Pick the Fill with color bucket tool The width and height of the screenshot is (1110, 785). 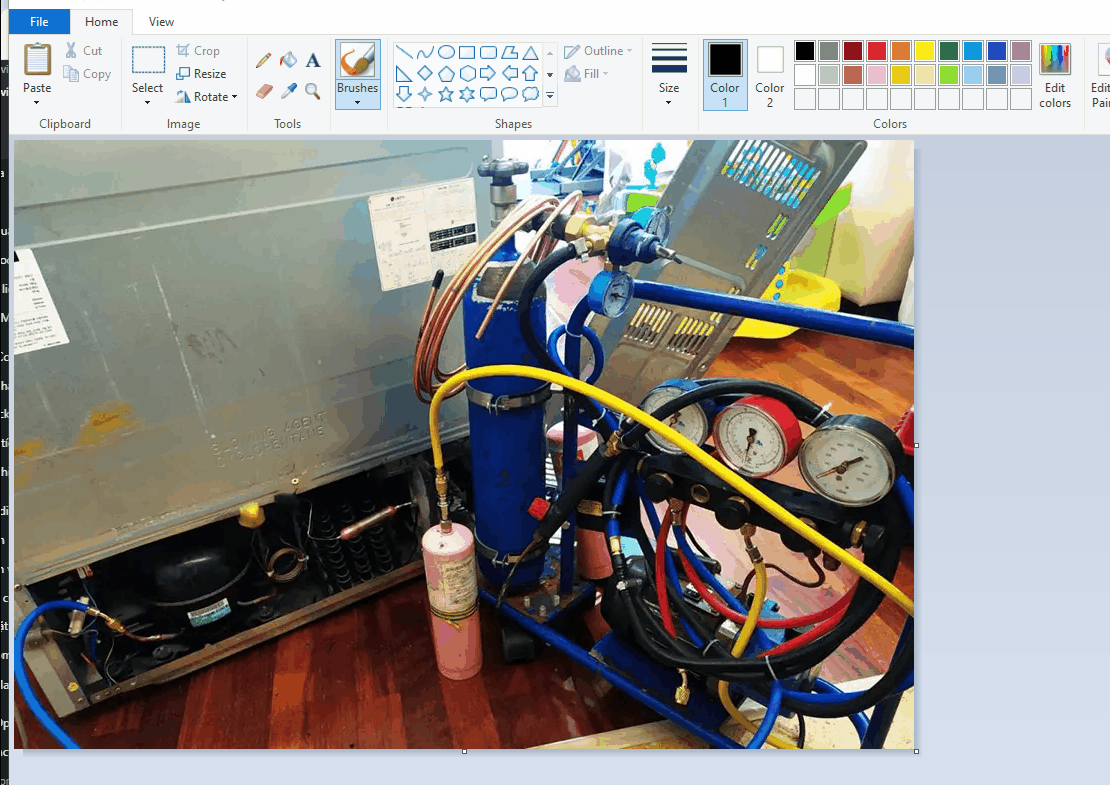coord(288,61)
